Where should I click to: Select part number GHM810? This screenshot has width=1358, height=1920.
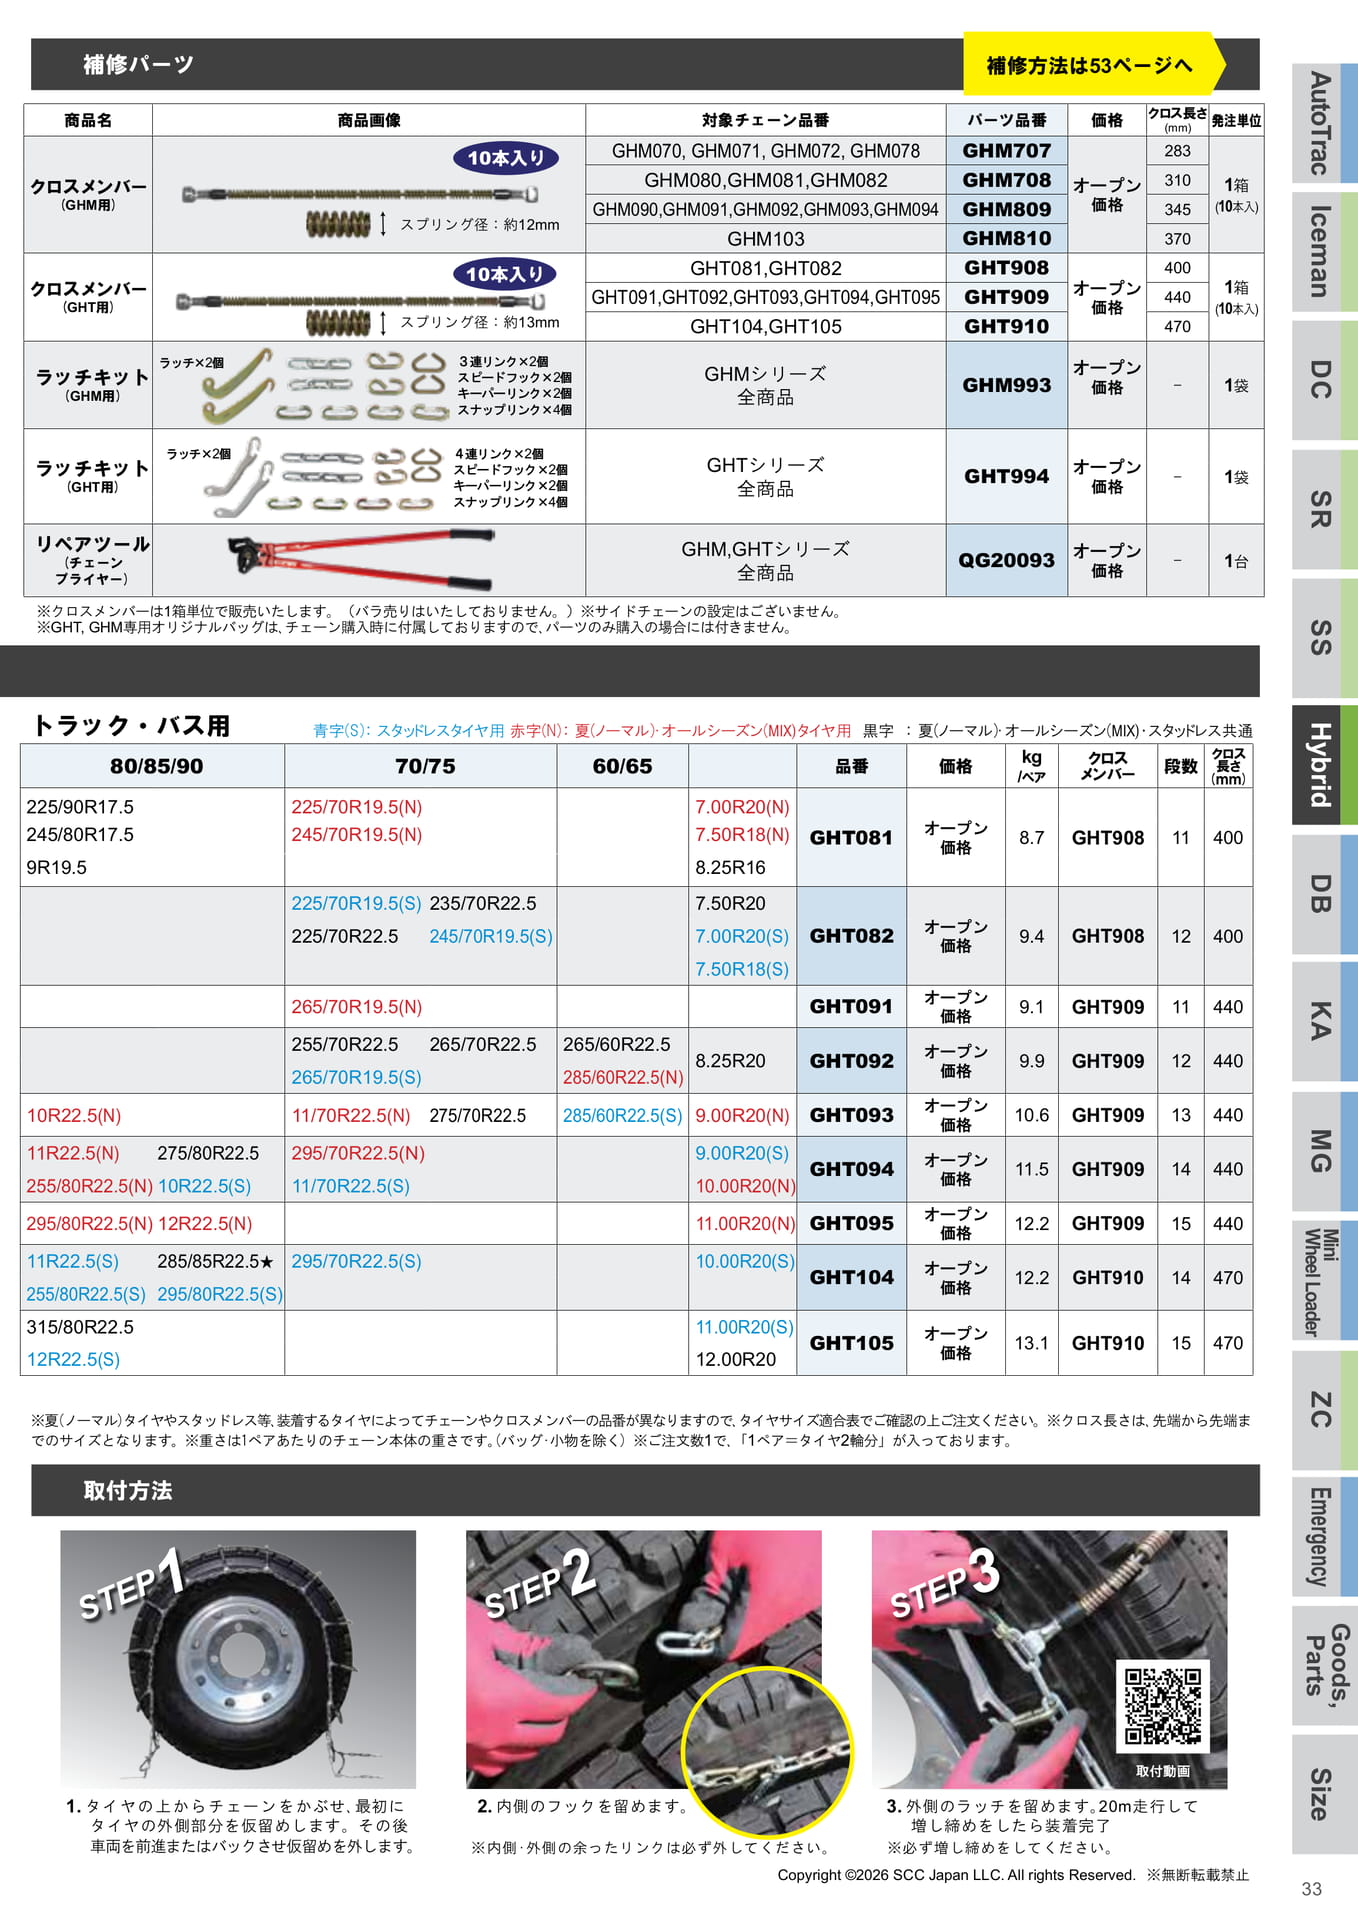pyautogui.click(x=1007, y=238)
